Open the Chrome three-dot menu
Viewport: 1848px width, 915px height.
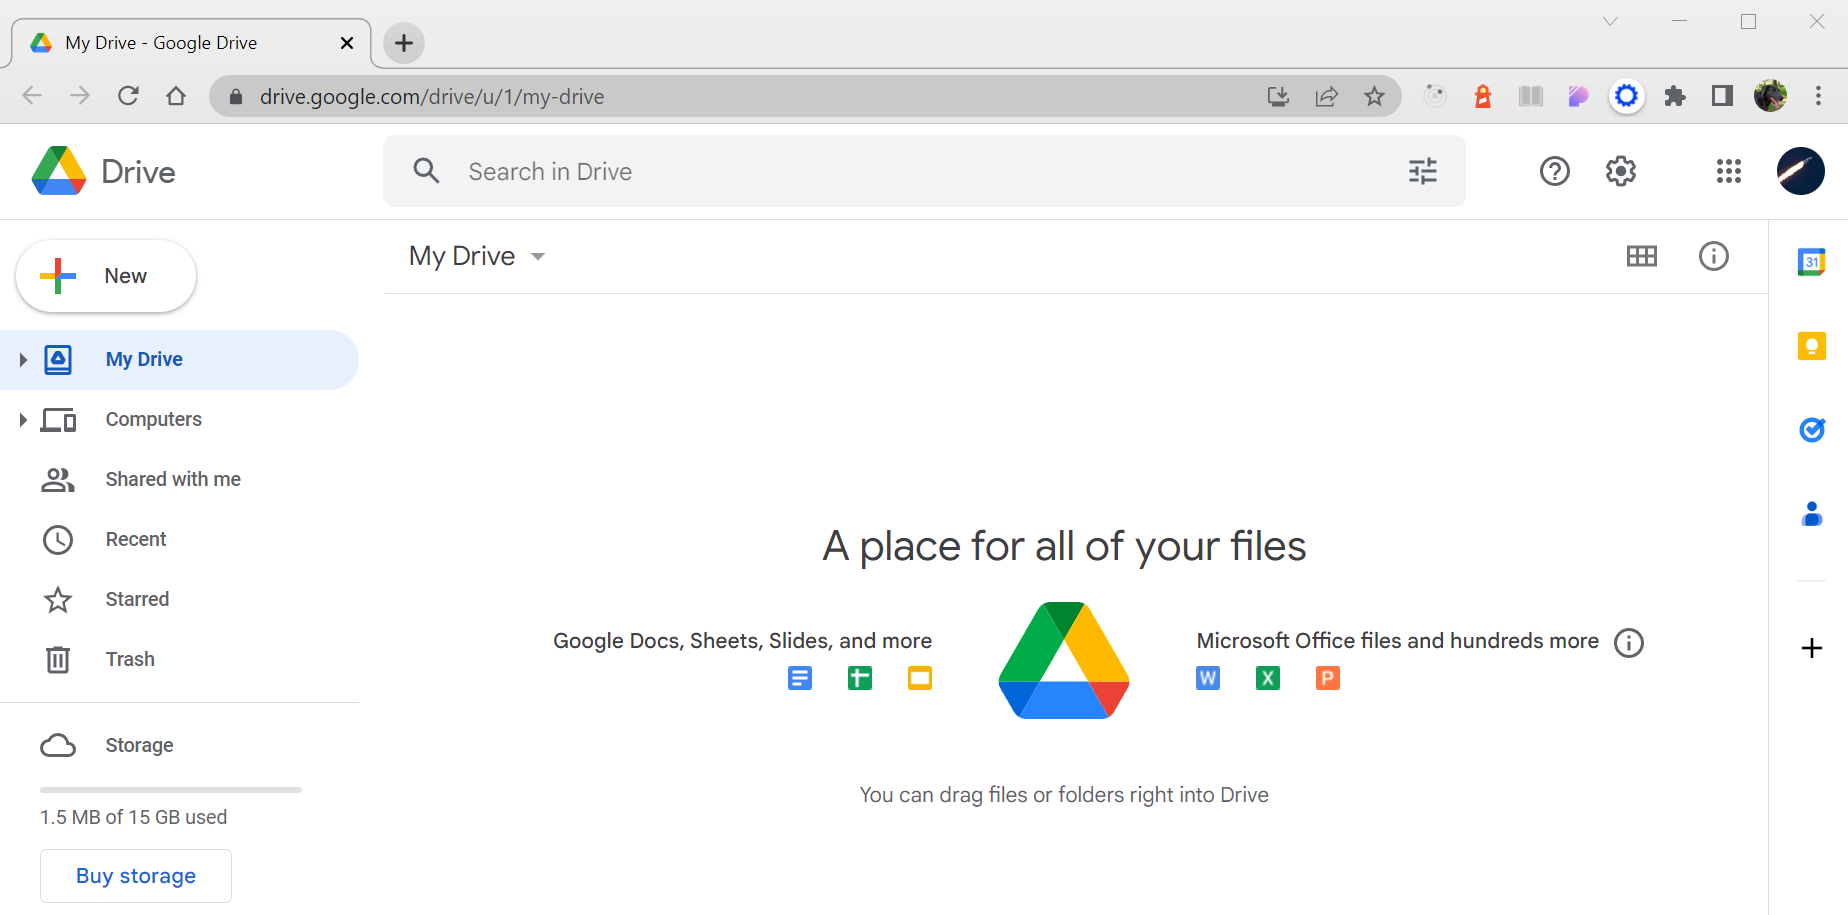1818,96
